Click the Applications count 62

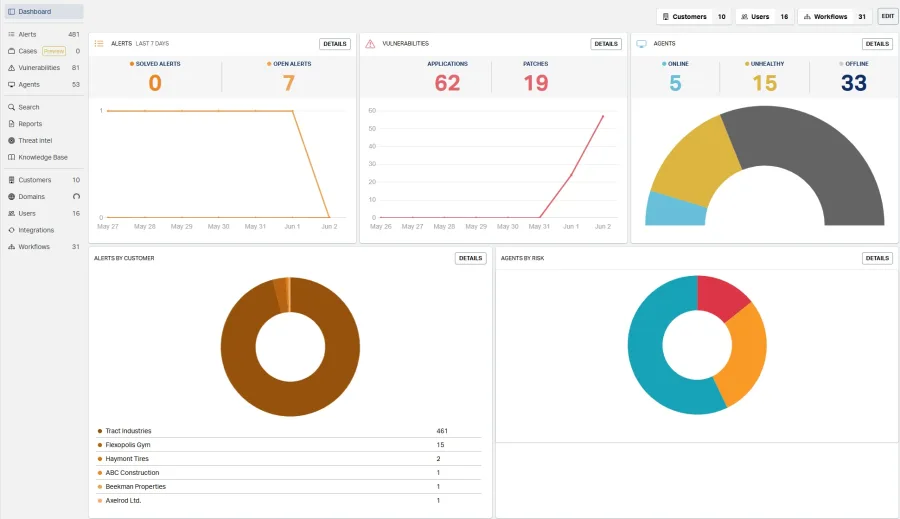(x=447, y=83)
